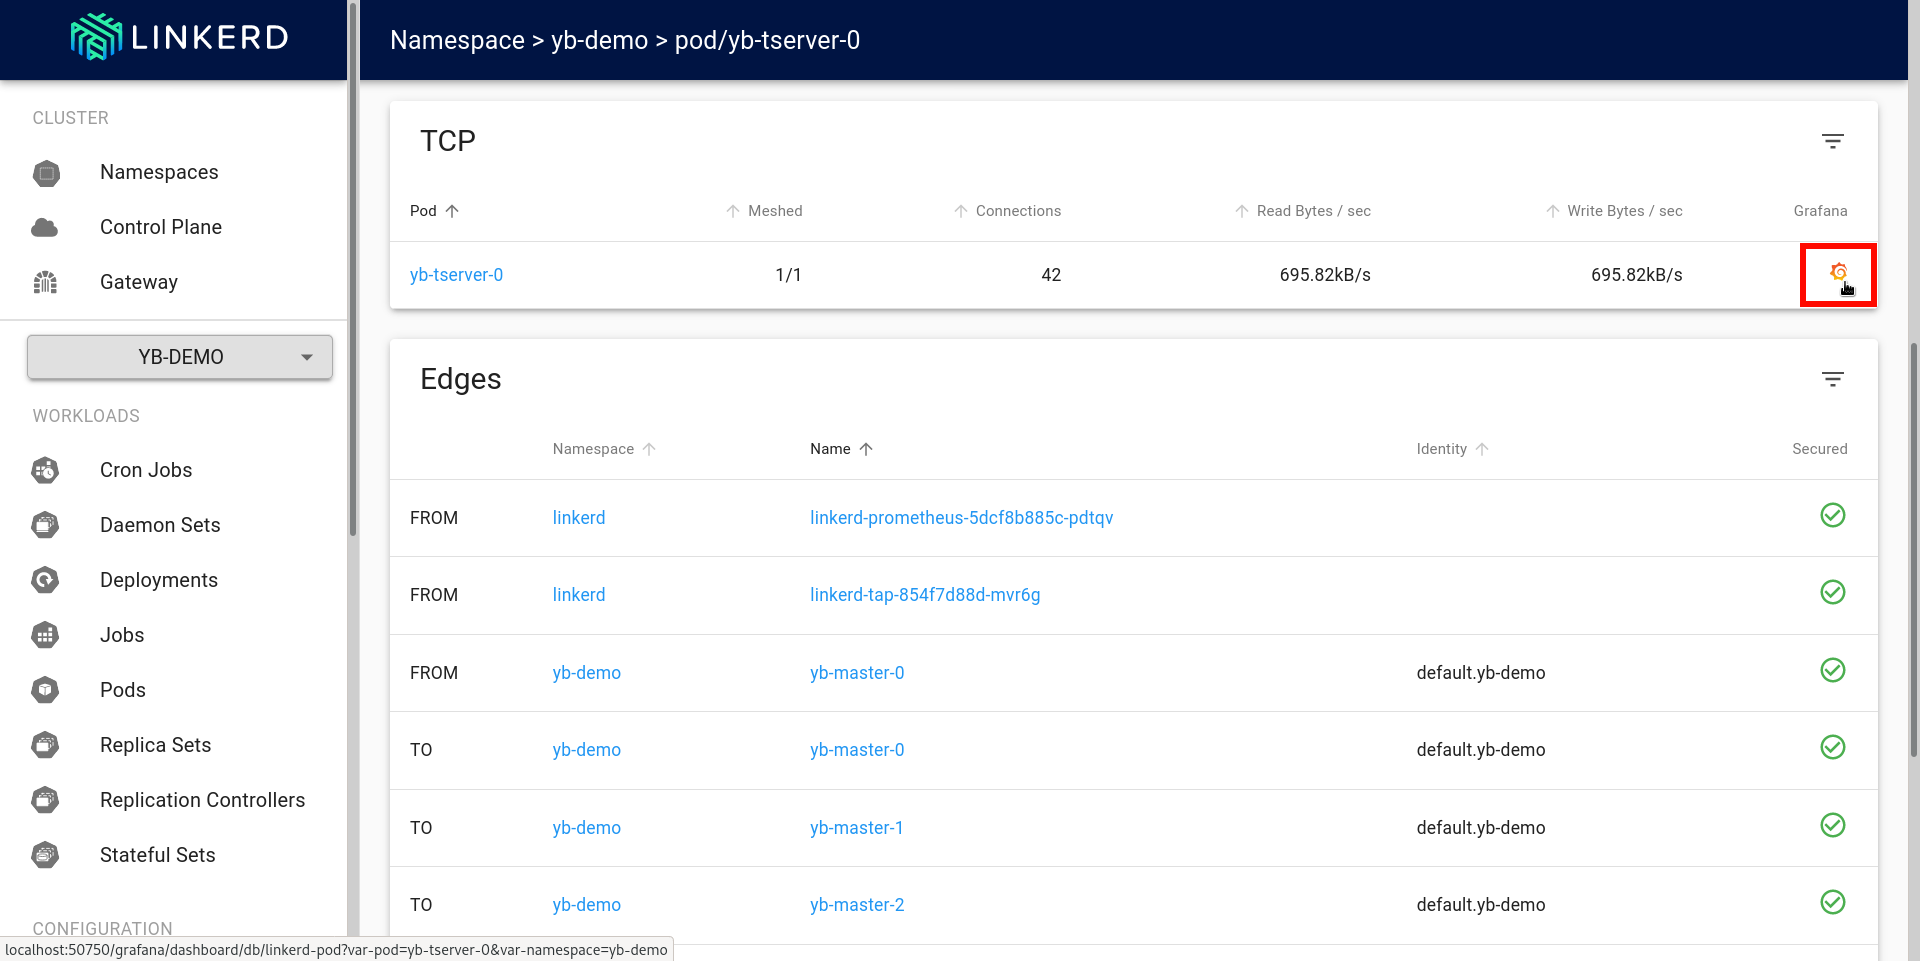Click the Linkerd logo
1920x961 pixels.
click(x=180, y=37)
